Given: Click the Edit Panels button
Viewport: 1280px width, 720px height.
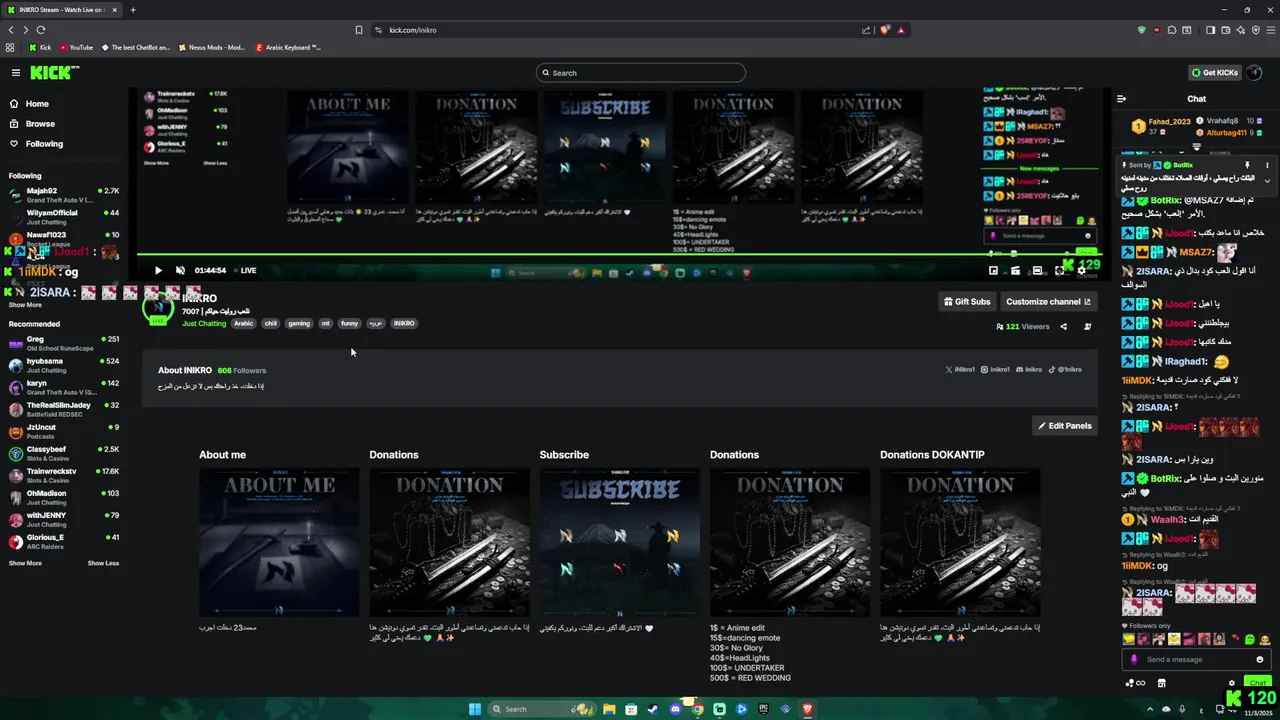Looking at the screenshot, I should point(1065,426).
